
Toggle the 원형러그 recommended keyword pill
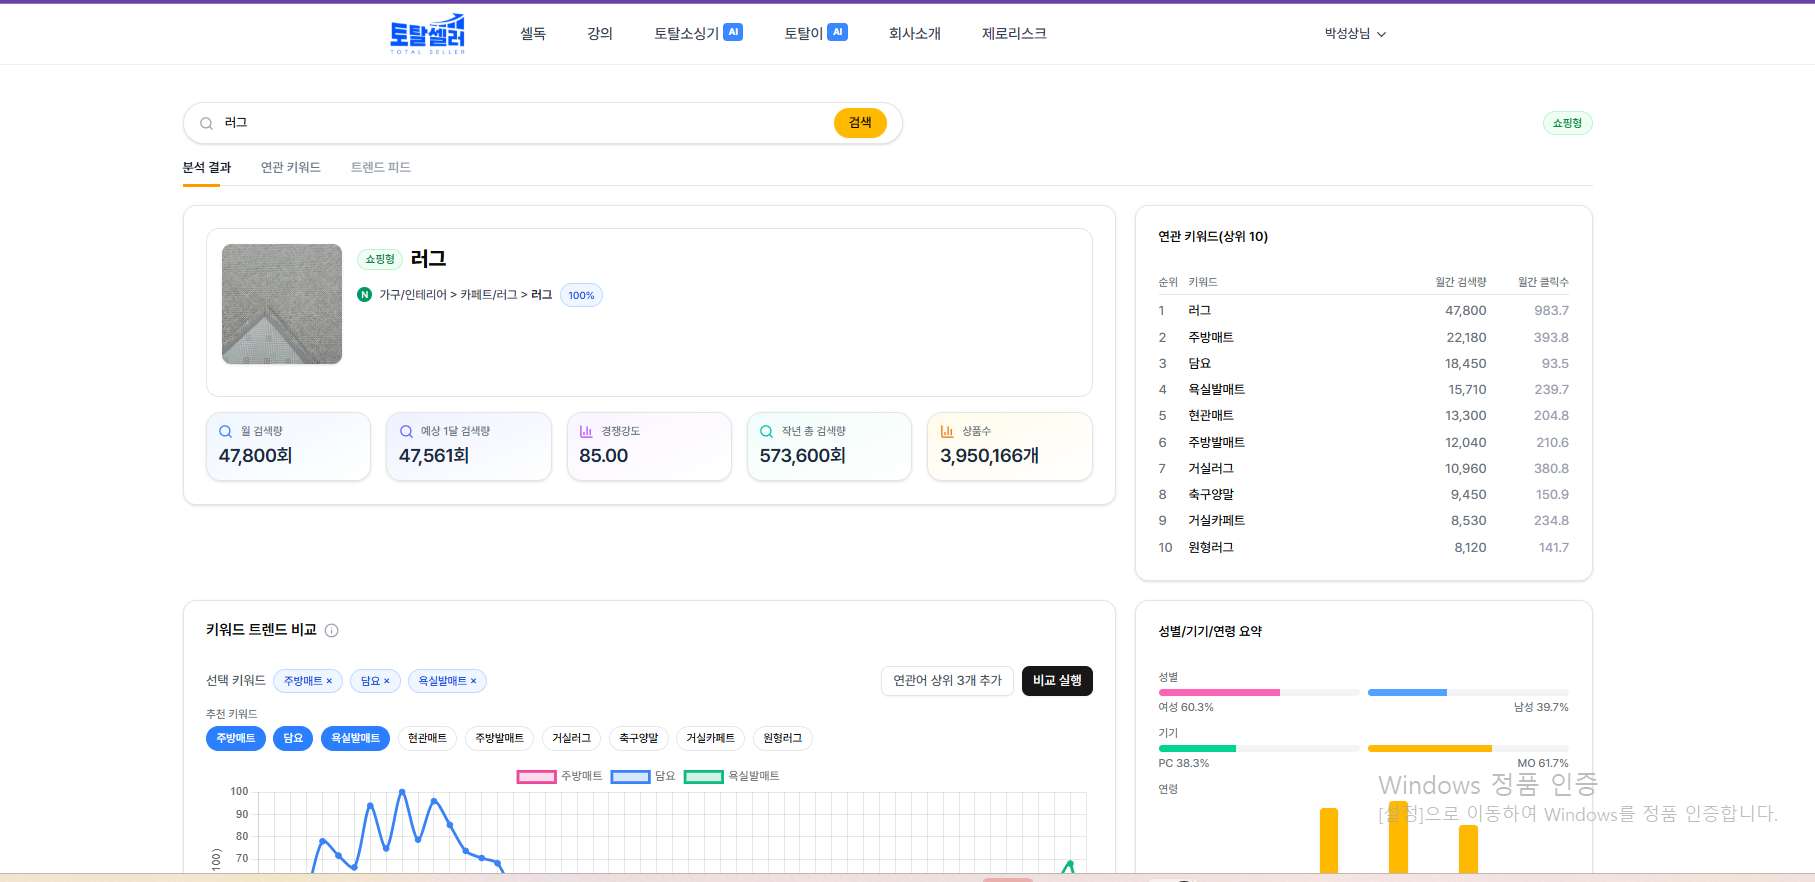(782, 738)
